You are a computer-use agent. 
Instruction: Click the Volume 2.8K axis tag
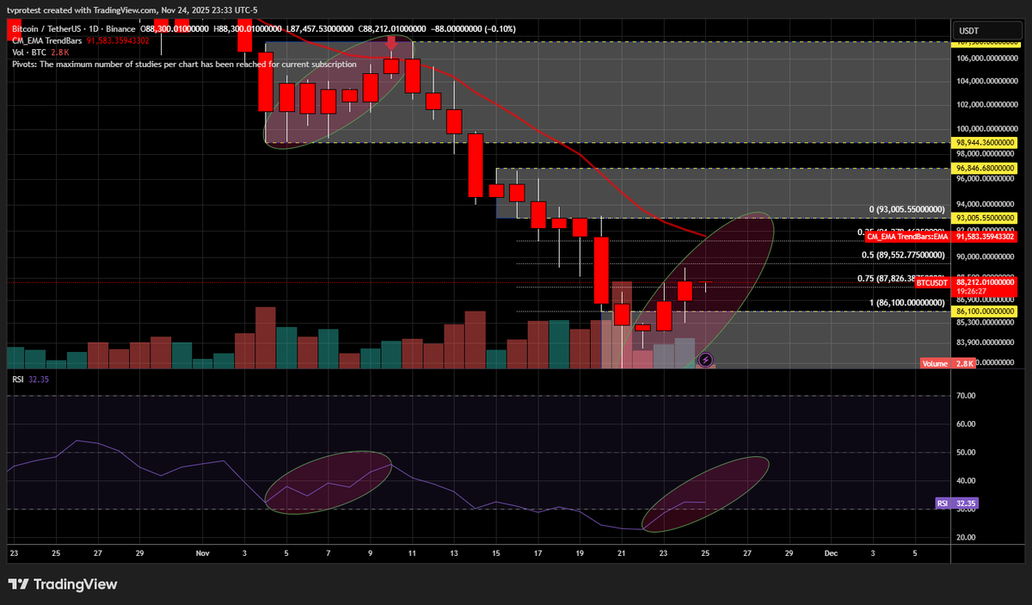(x=935, y=364)
